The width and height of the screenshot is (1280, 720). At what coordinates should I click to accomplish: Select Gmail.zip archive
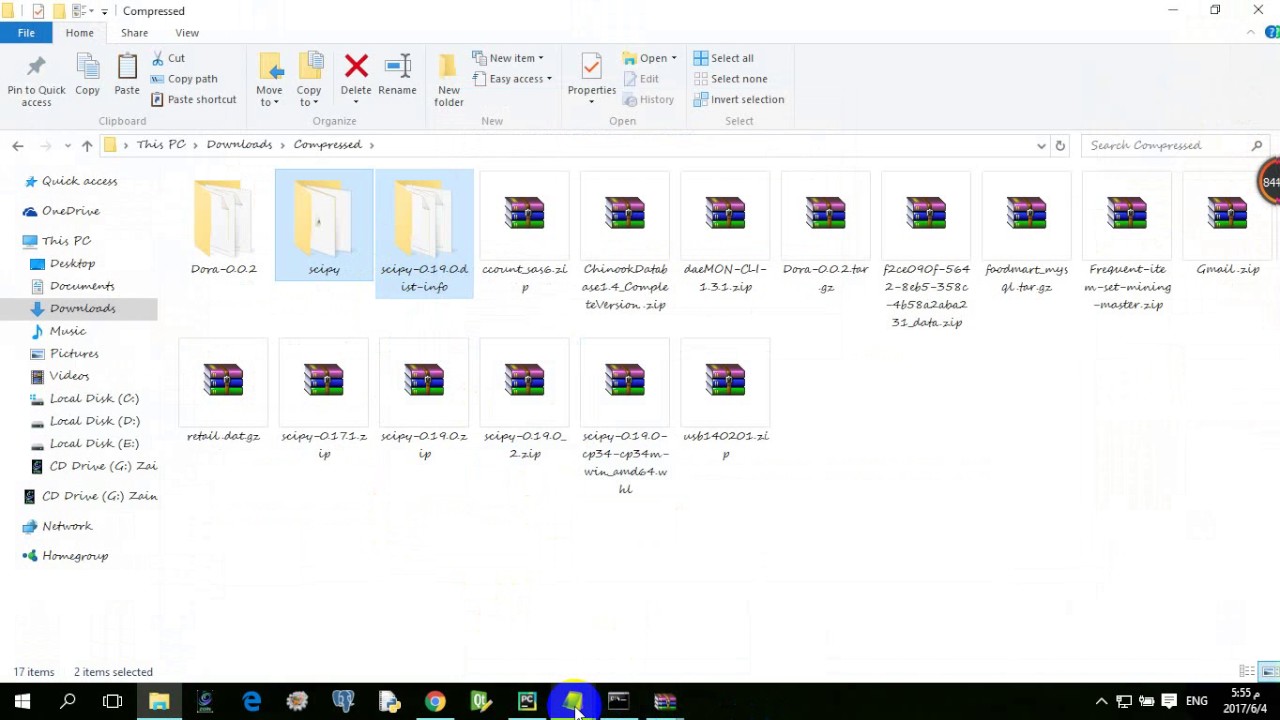point(1227,226)
